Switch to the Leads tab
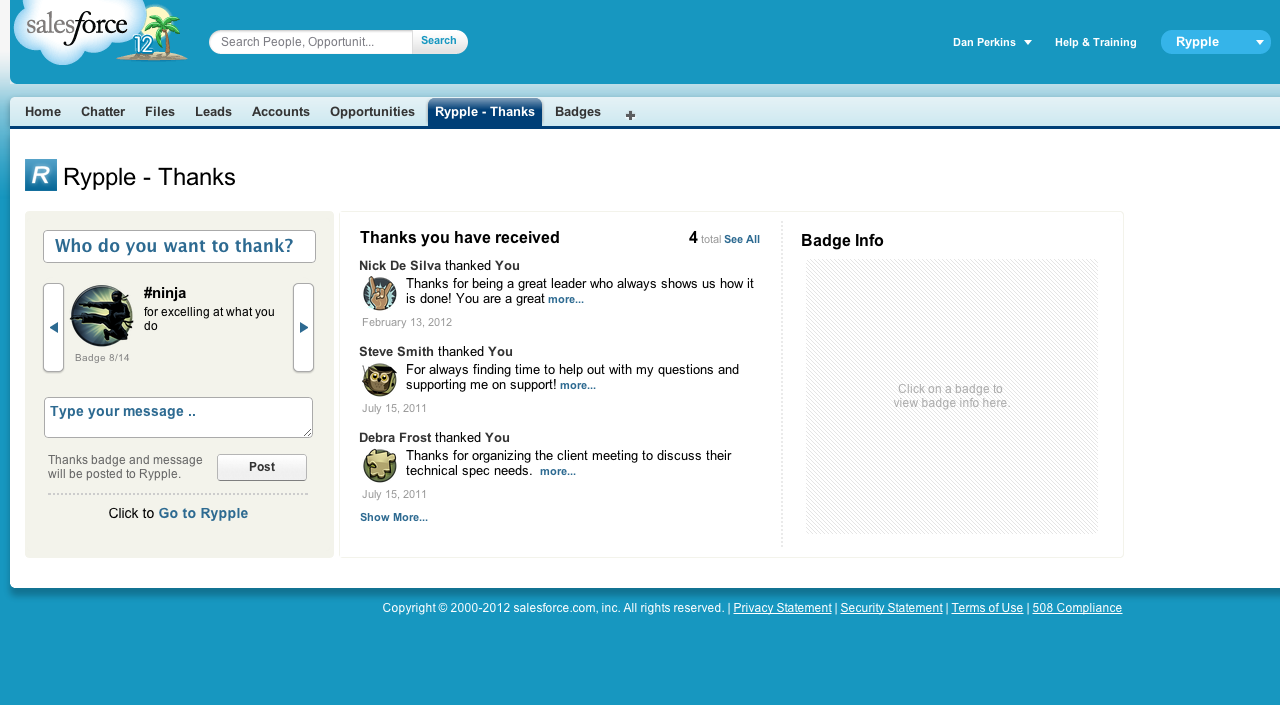The image size is (1280, 705). point(213,112)
